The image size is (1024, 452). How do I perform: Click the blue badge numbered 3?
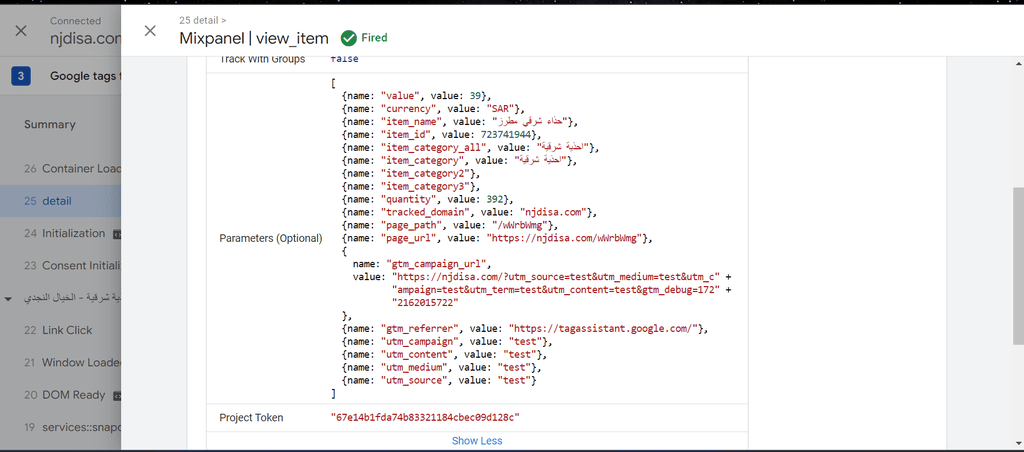(x=21, y=76)
